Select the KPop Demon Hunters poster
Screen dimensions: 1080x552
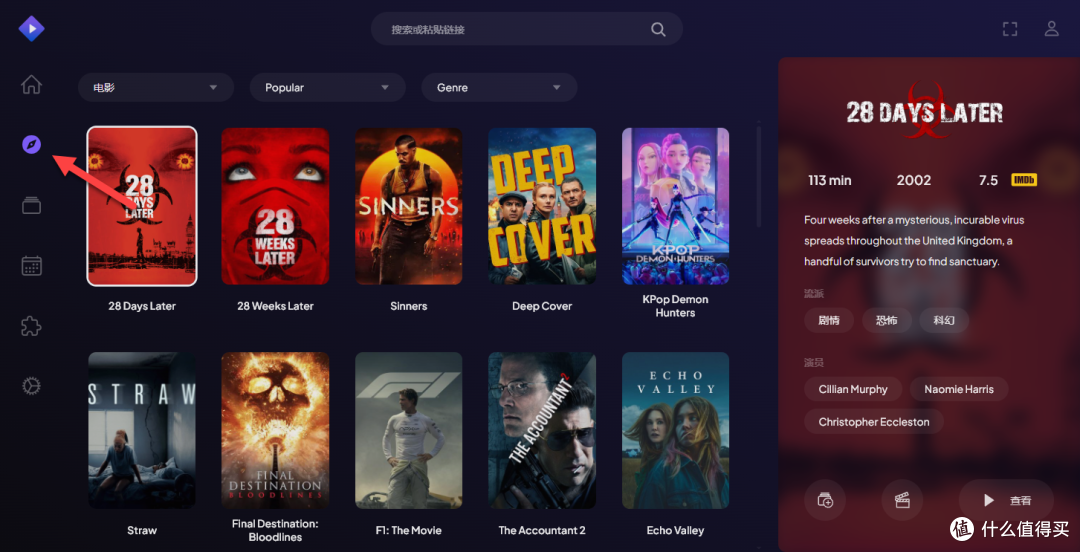[676, 206]
